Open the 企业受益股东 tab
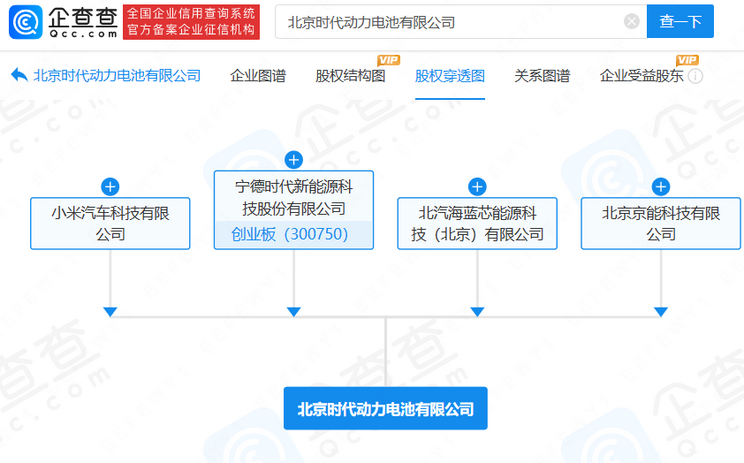This screenshot has height=463, width=744. point(641,76)
